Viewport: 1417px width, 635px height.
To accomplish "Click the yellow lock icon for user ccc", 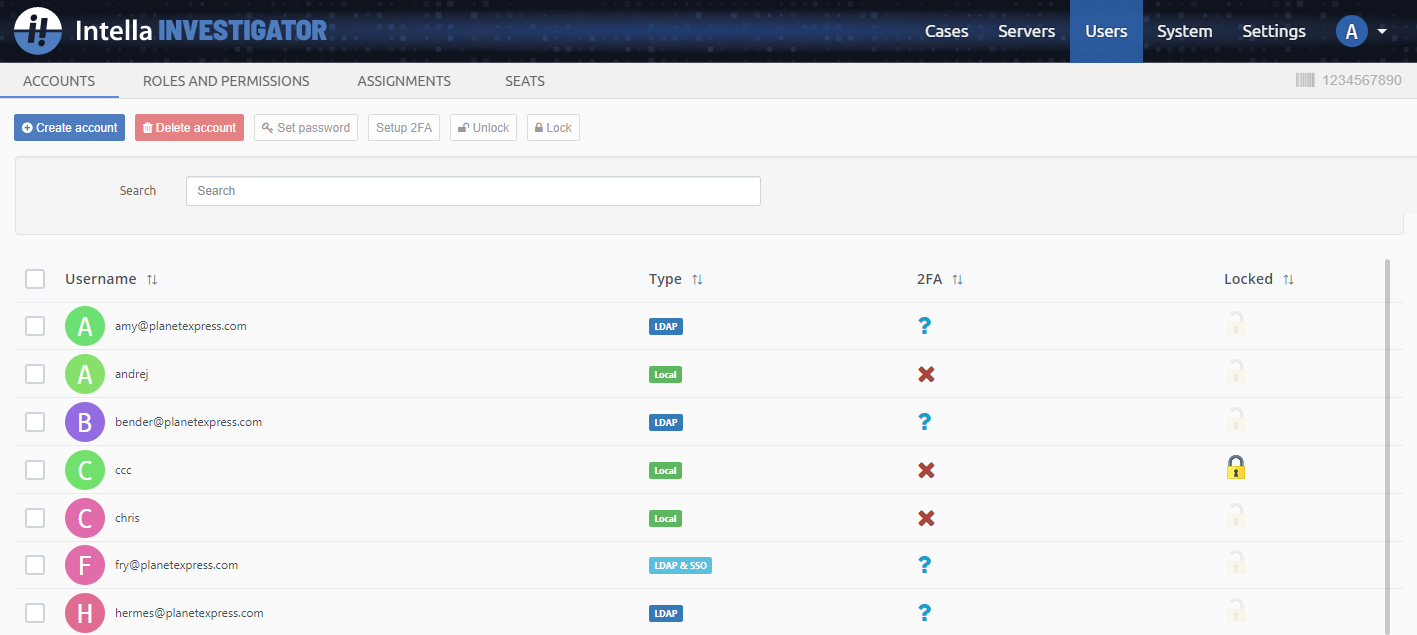I will click(x=1236, y=467).
